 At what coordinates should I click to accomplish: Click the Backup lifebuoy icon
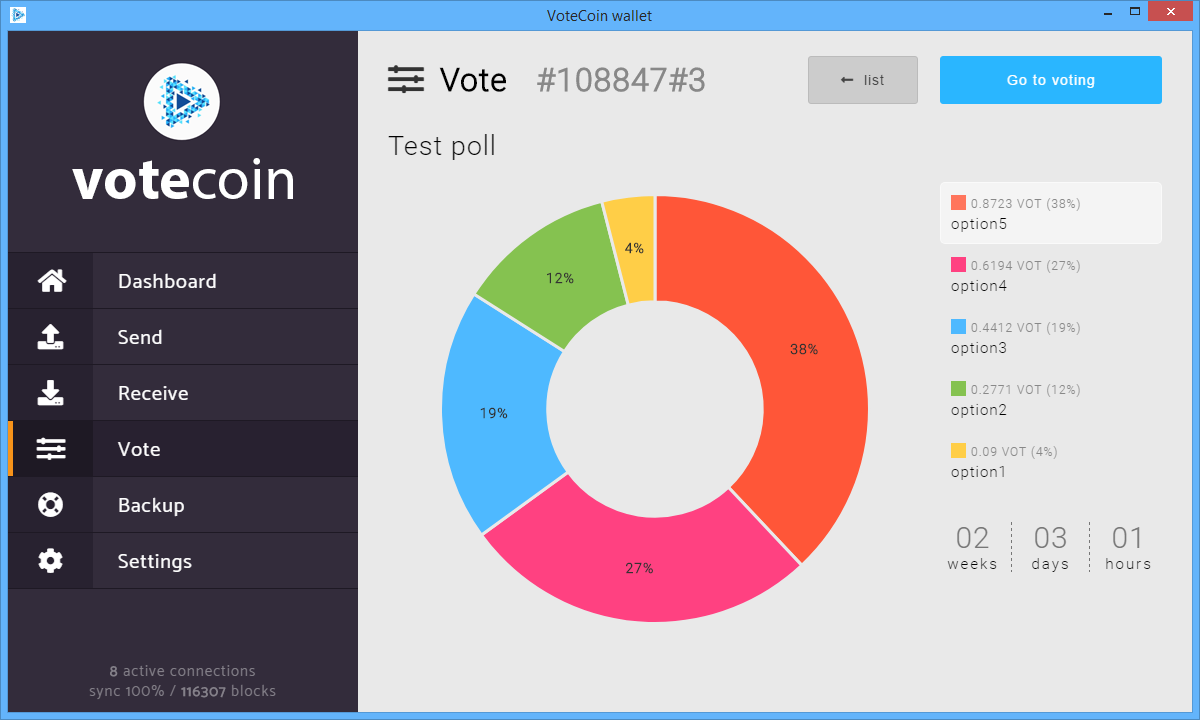click(51, 505)
